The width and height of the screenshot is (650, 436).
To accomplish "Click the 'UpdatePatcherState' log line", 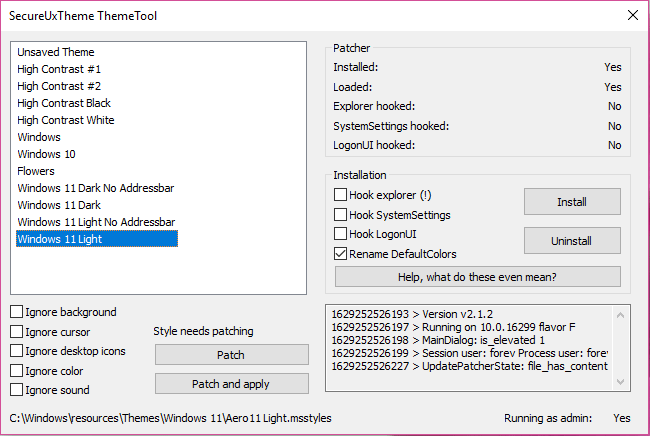I will (x=470, y=366).
